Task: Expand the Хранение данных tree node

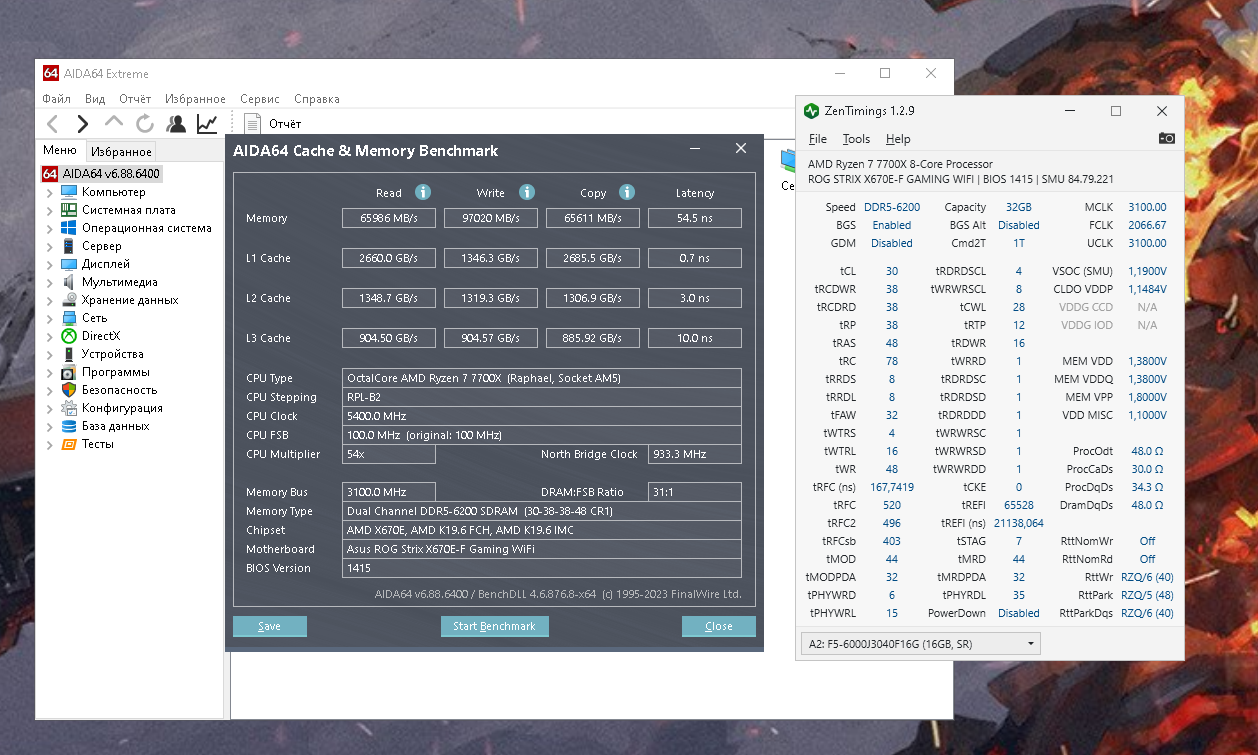Action: [x=50, y=300]
